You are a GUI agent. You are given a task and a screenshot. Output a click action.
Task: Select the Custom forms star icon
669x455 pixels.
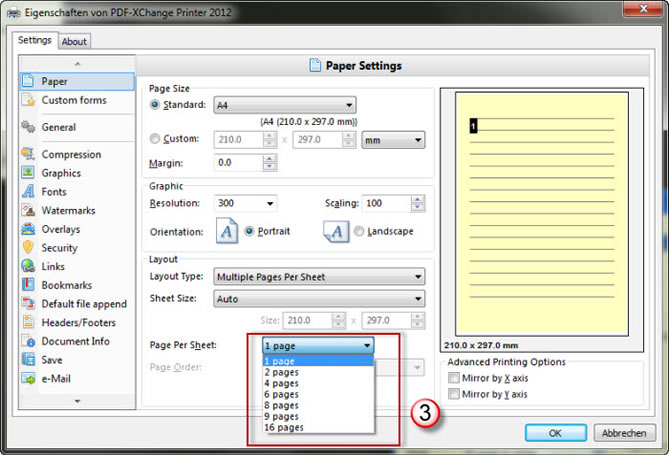click(29, 100)
